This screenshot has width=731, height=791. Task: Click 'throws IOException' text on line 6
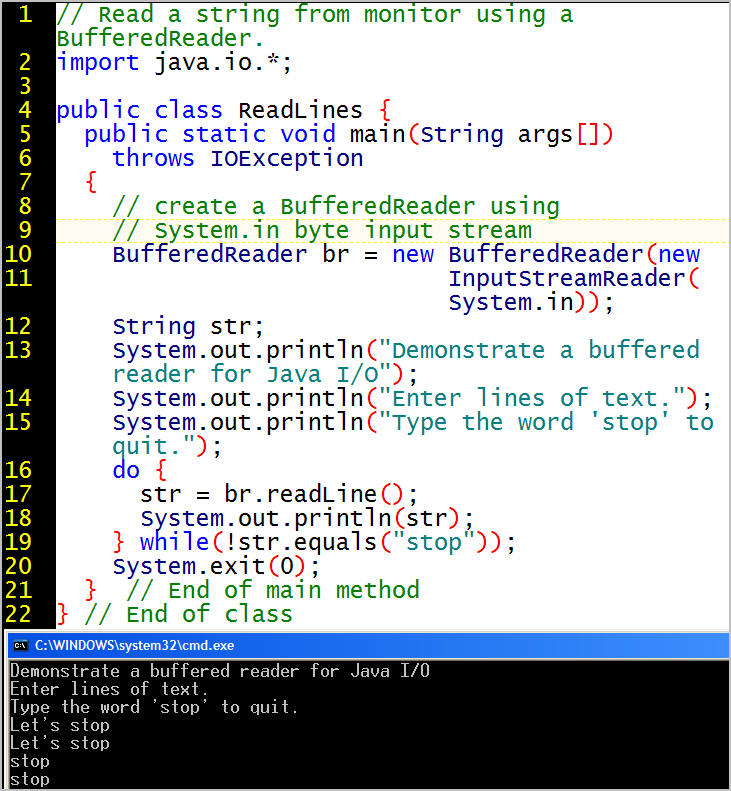coord(238,158)
